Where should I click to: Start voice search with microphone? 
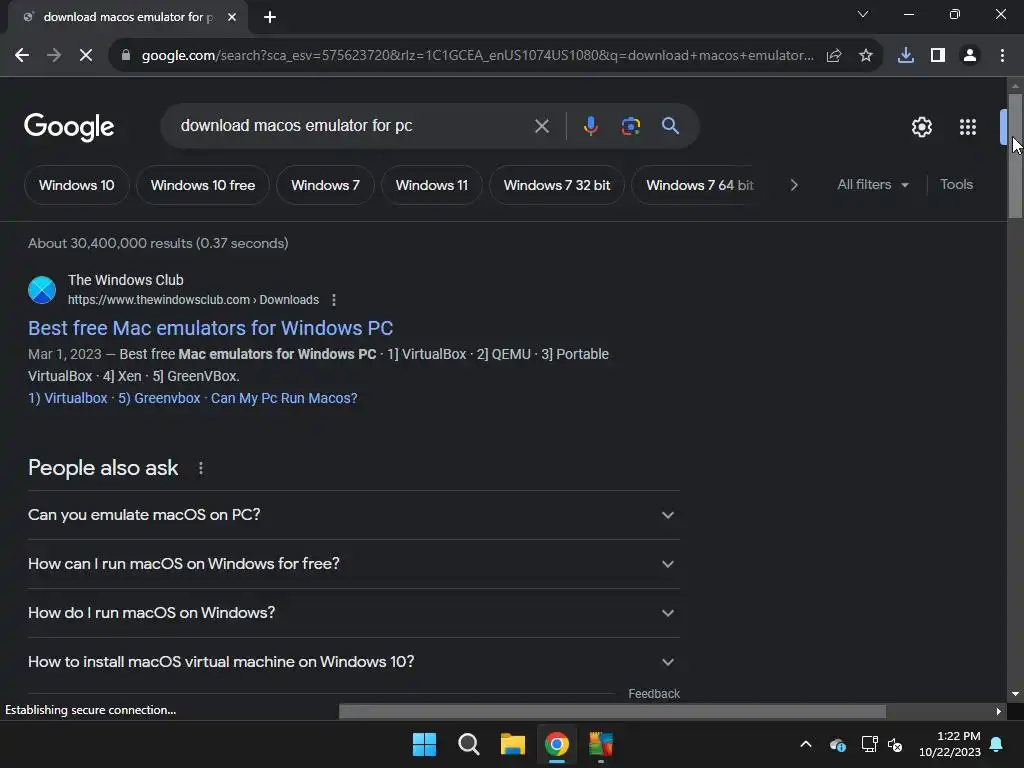coord(590,126)
